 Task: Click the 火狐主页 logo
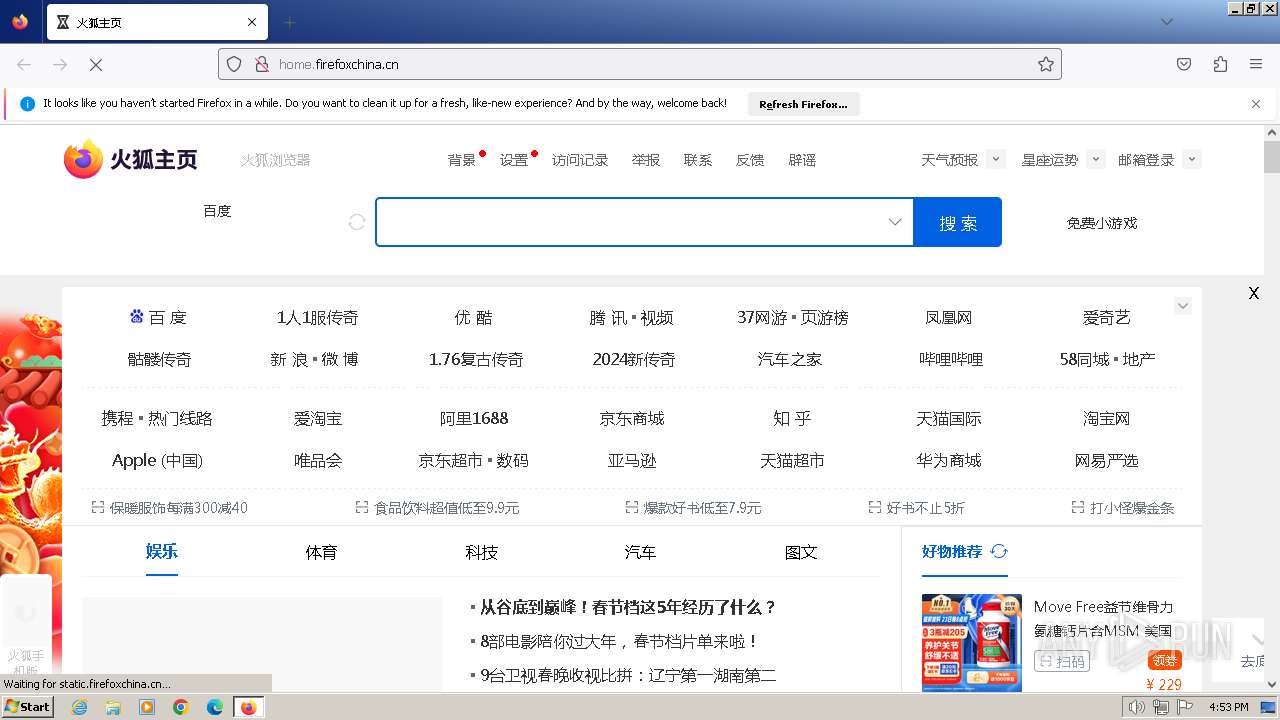tap(131, 159)
